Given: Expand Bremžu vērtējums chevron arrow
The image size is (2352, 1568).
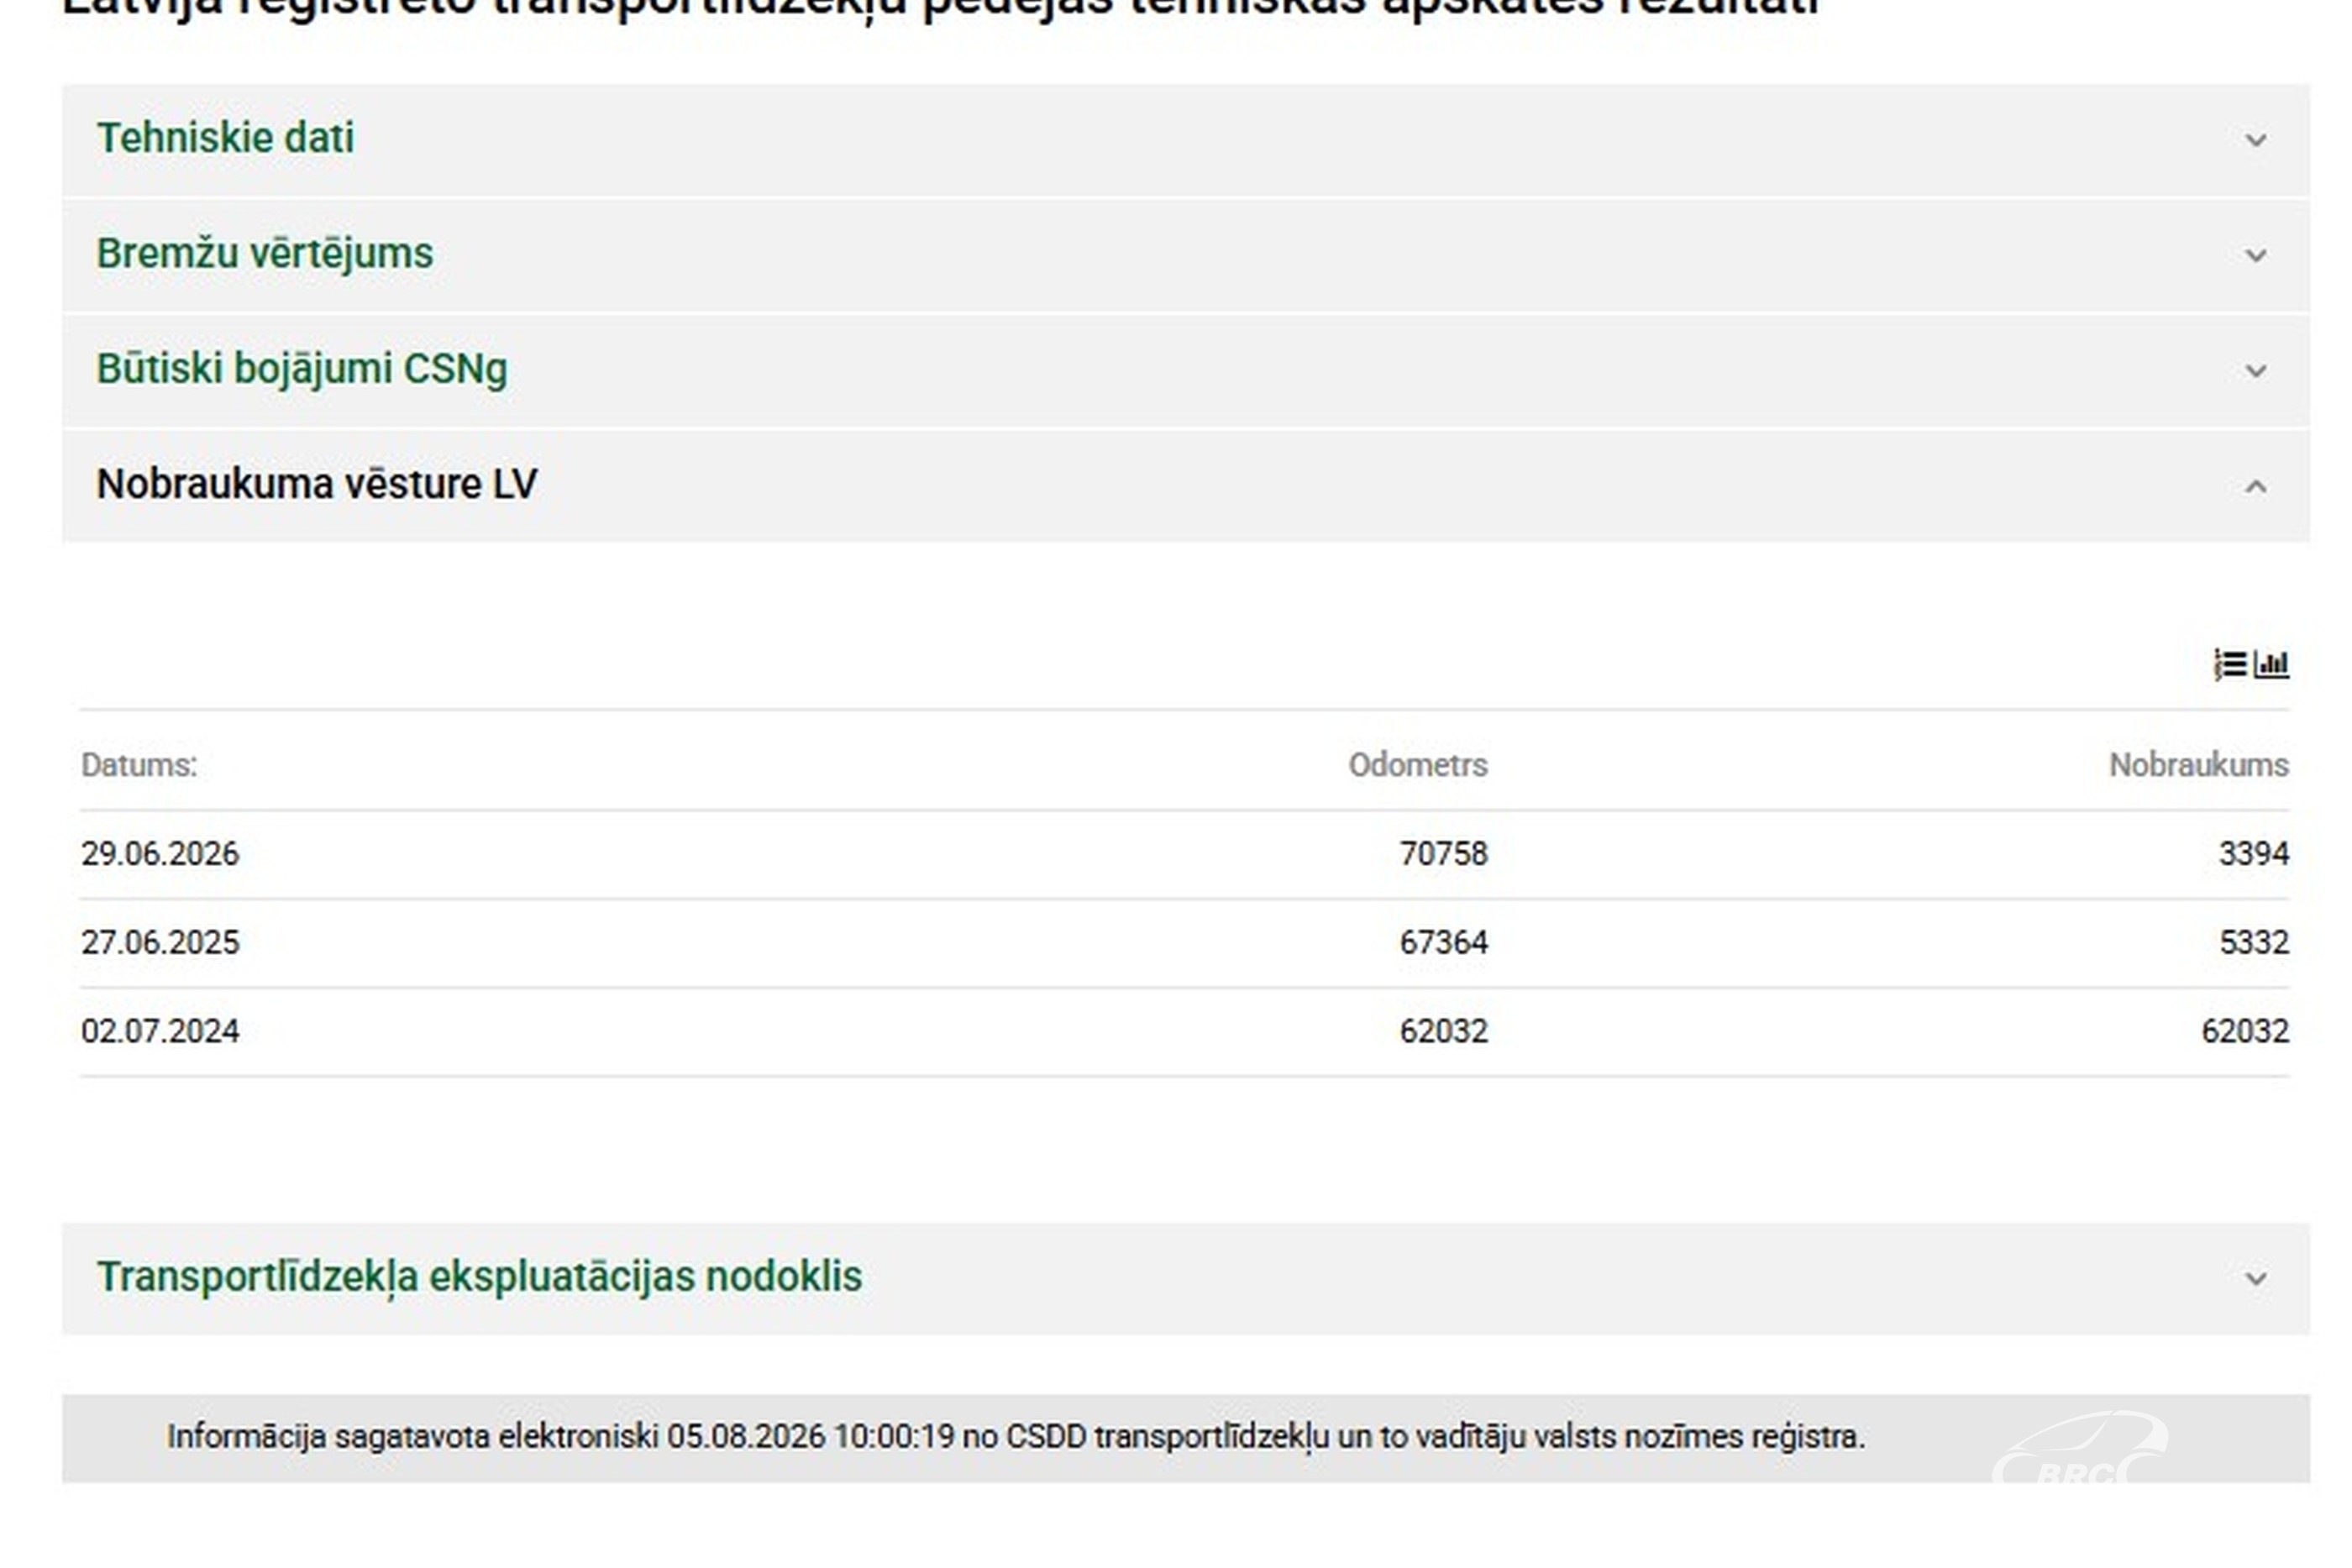Looking at the screenshot, I should (x=2256, y=256).
